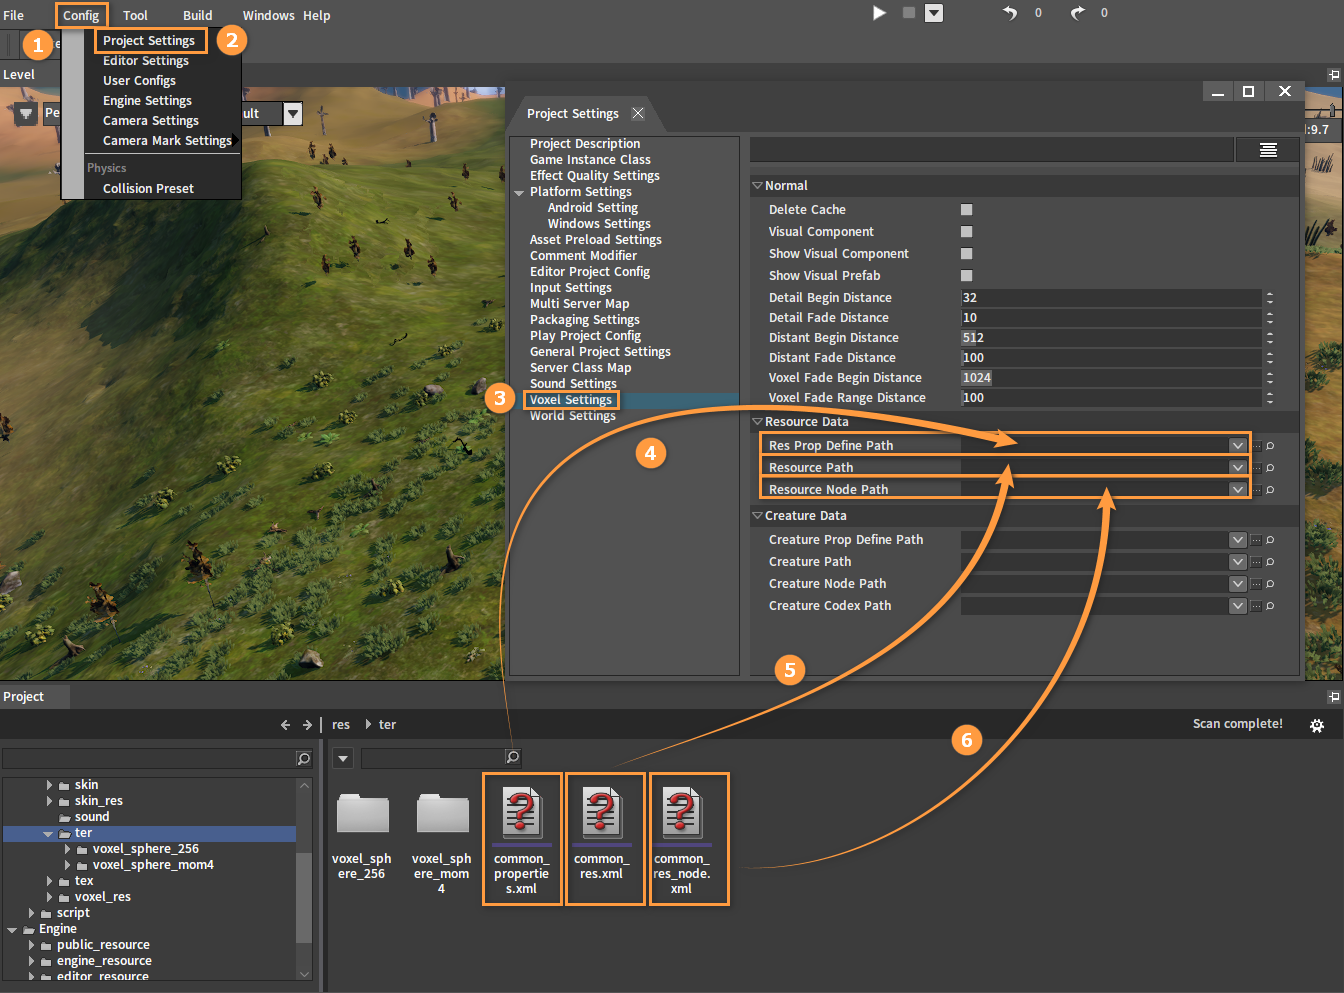Image resolution: width=1344 pixels, height=993 pixels.
Task: Open the Resource Path dropdown
Action: point(1238,468)
